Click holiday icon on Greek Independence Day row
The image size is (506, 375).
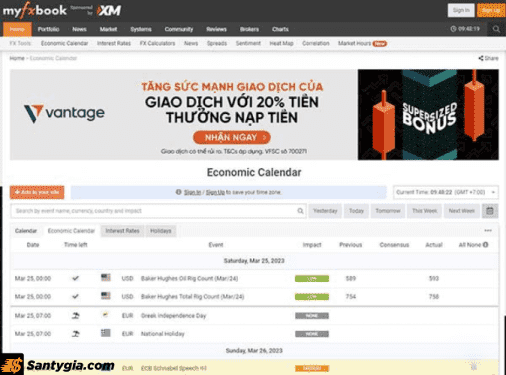coord(76,315)
